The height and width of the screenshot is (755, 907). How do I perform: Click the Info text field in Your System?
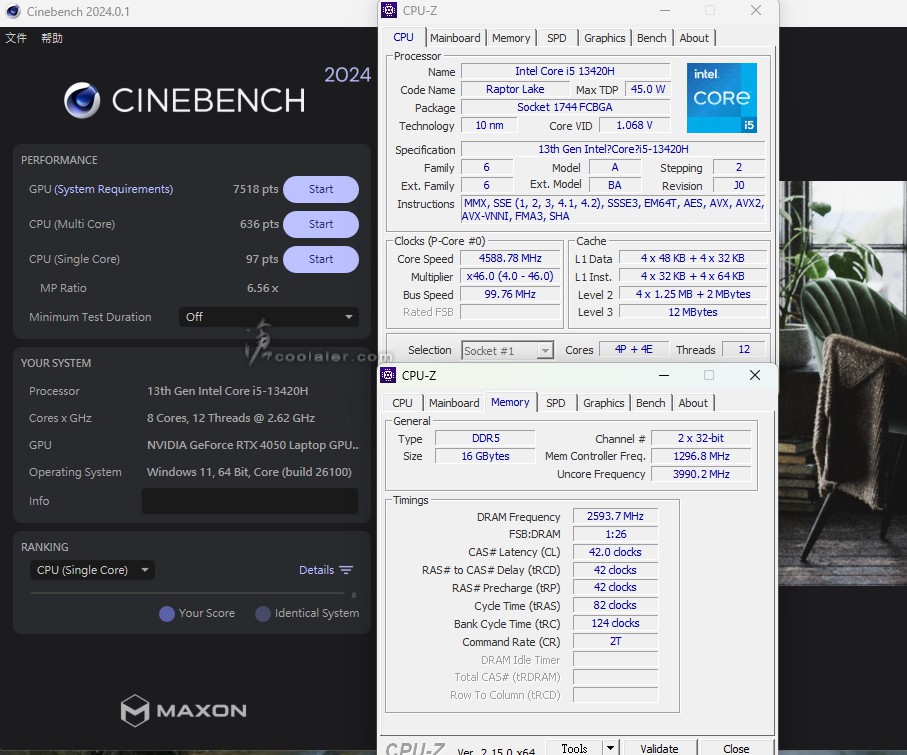pos(250,501)
